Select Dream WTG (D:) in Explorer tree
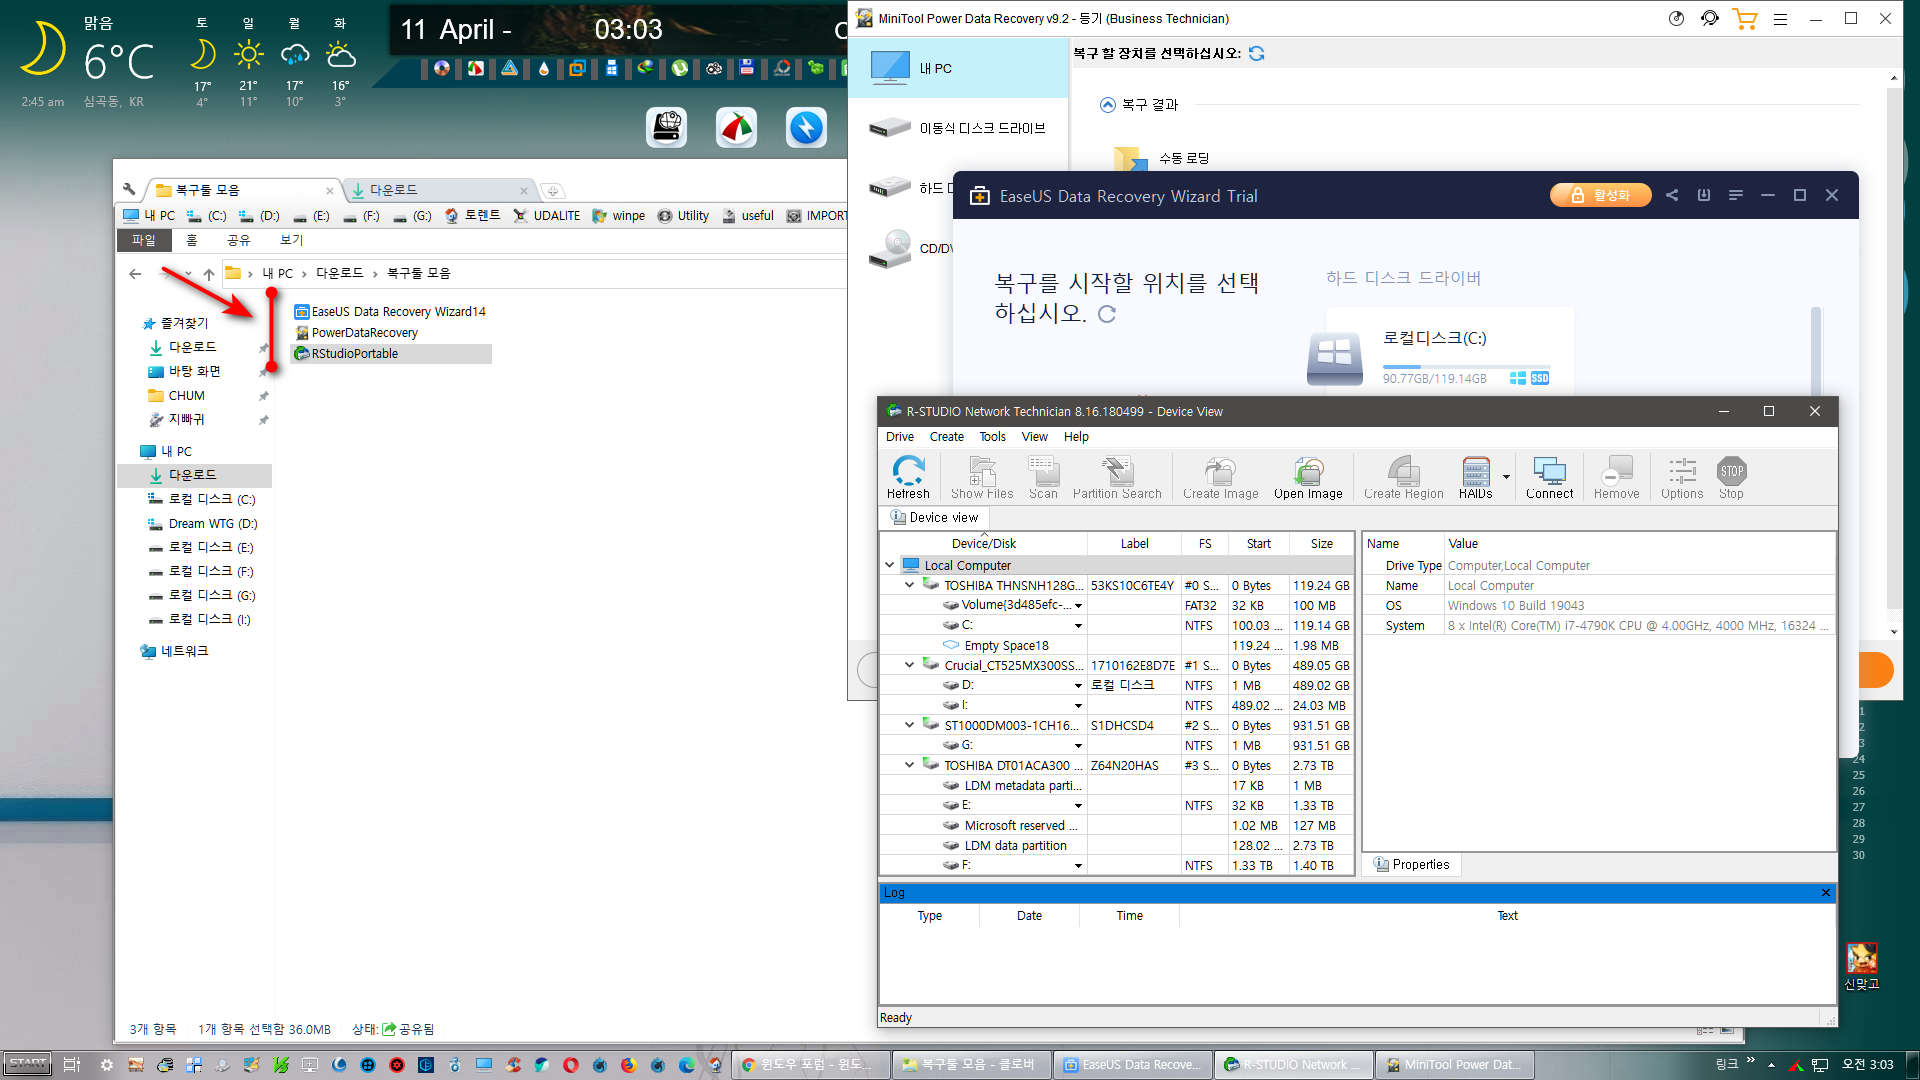The height and width of the screenshot is (1080, 1920). pyautogui.click(x=202, y=523)
